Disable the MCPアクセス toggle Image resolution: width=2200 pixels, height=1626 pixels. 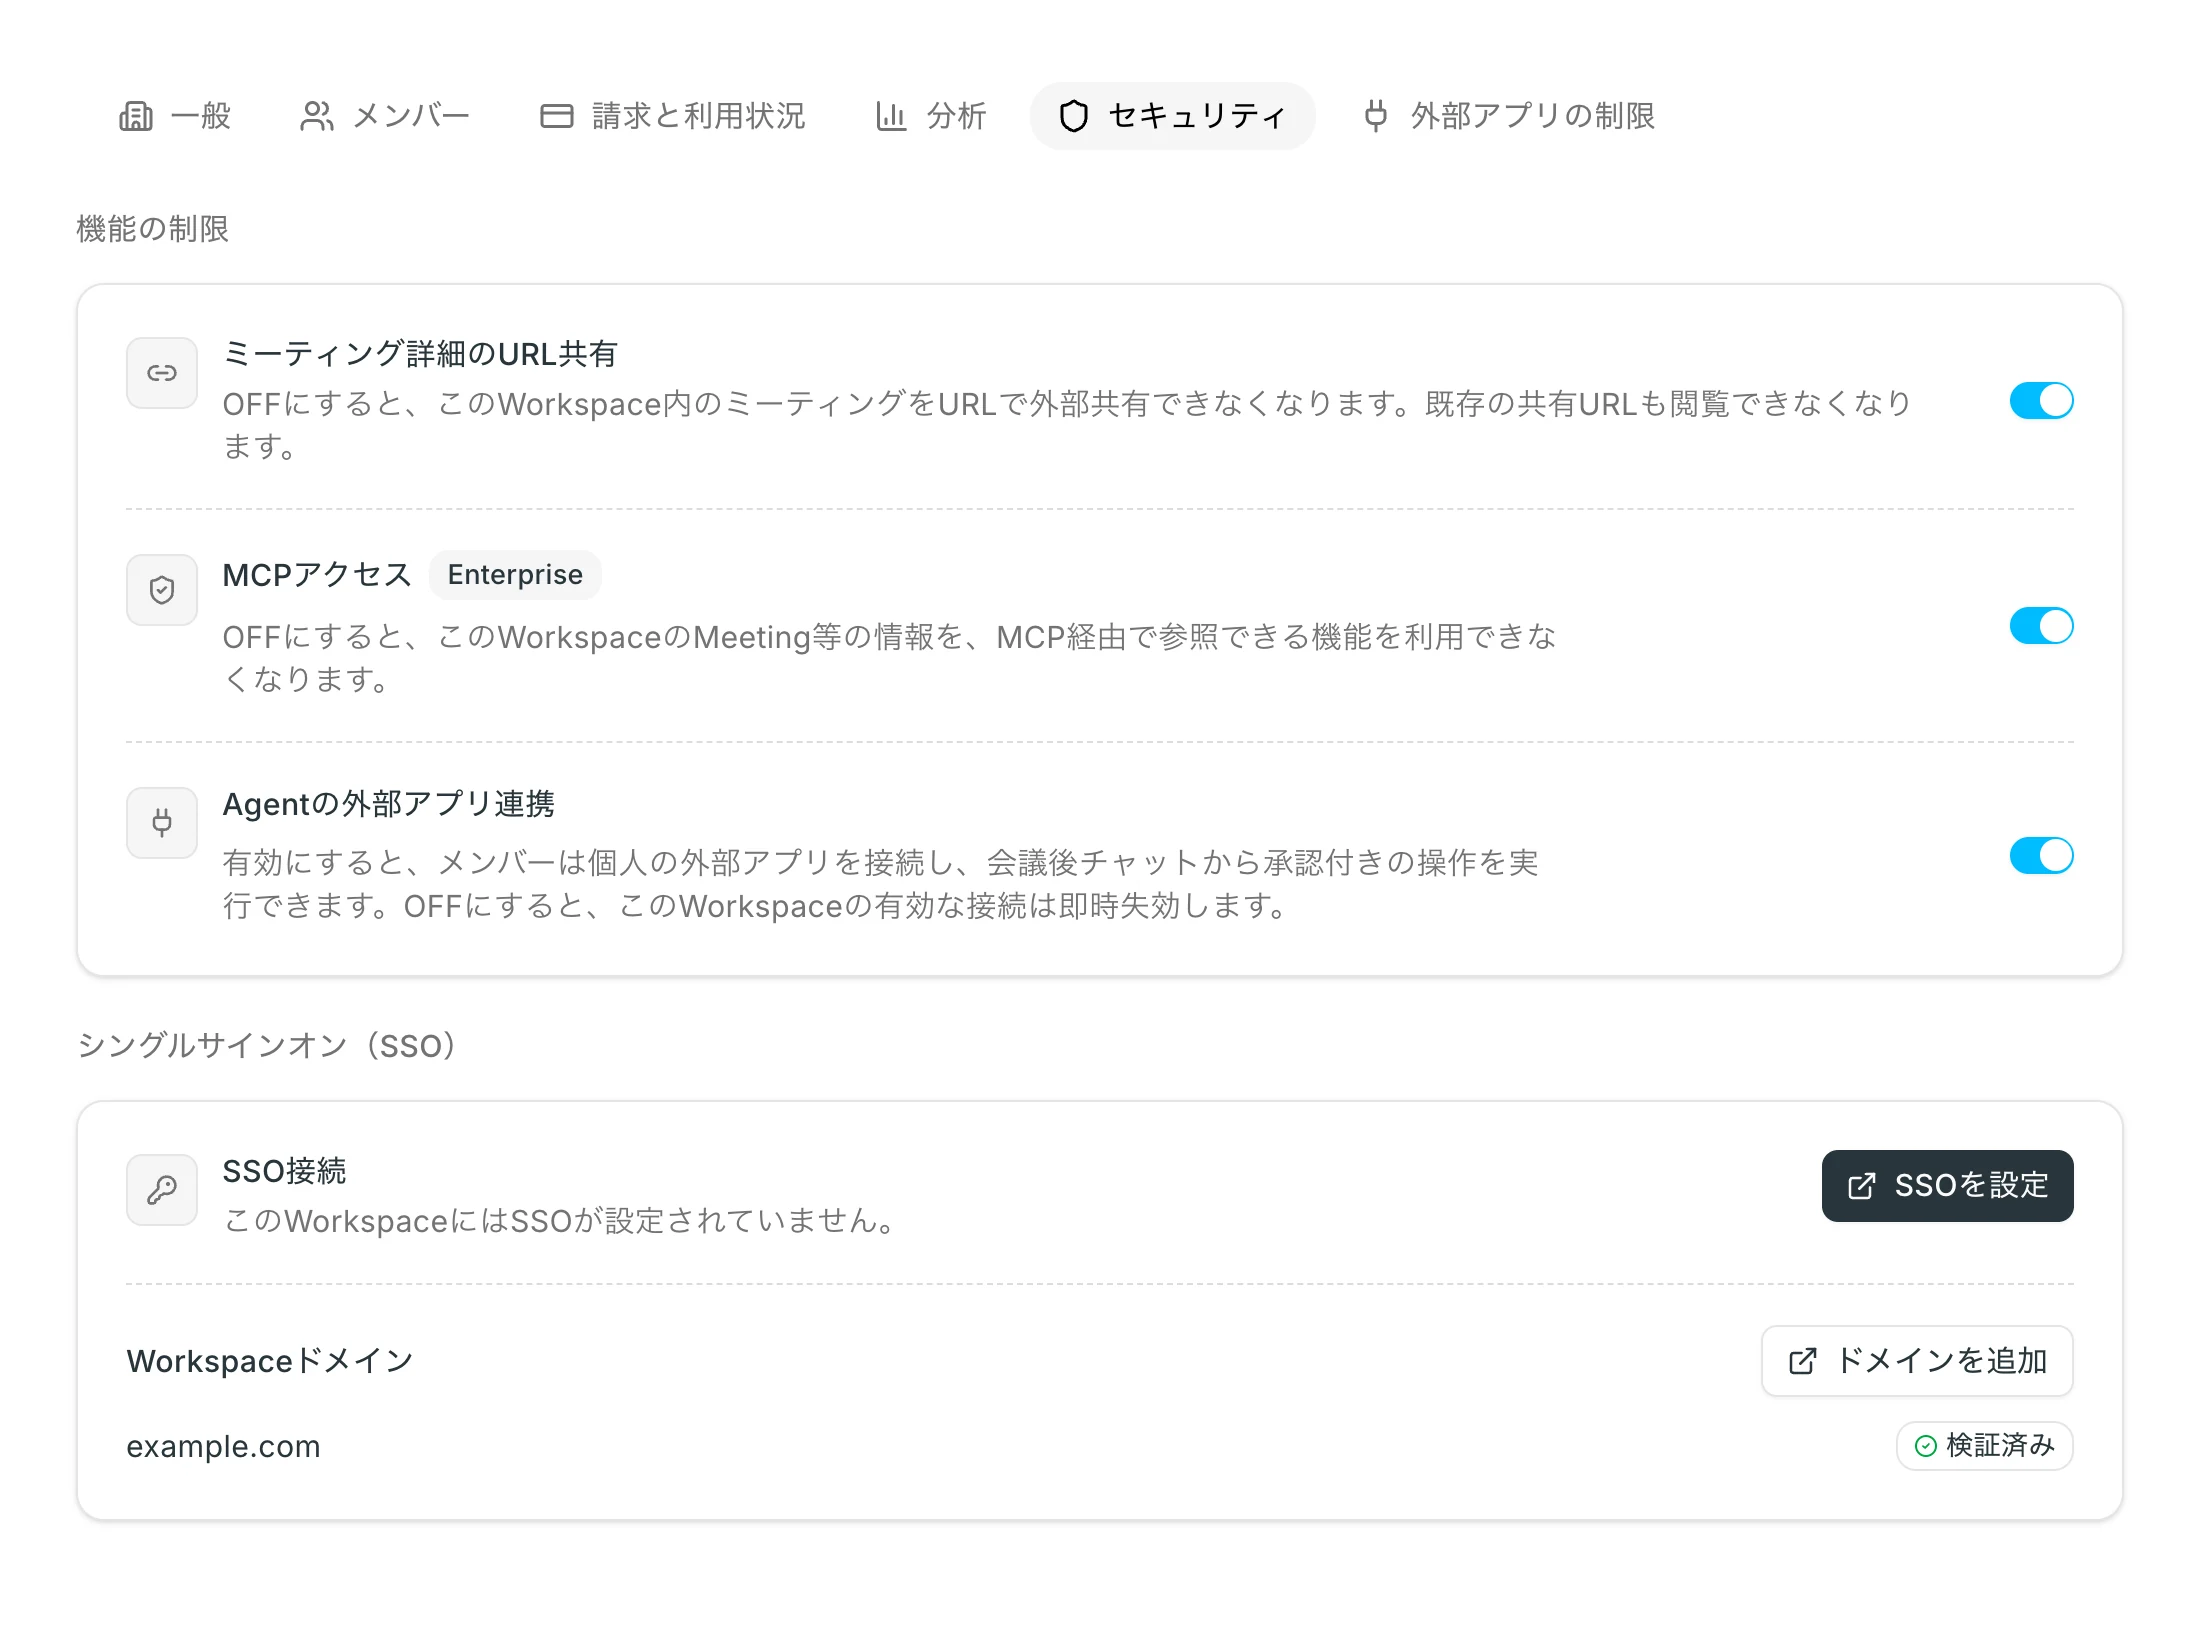click(x=2041, y=626)
